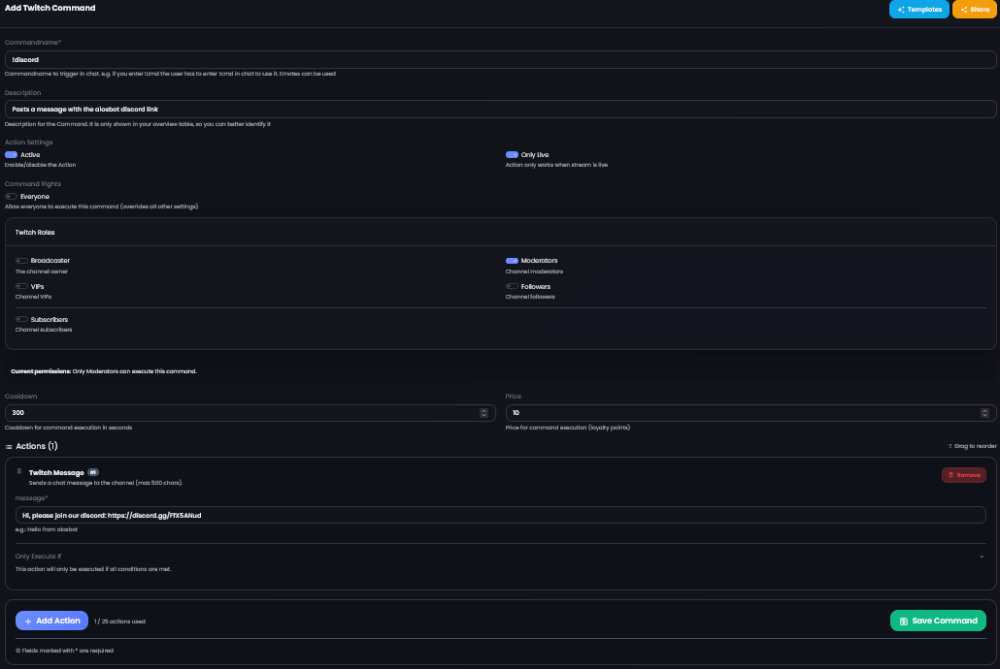Click the Actions list icon
Image resolution: width=1000 pixels, height=669 pixels.
coord(9,446)
